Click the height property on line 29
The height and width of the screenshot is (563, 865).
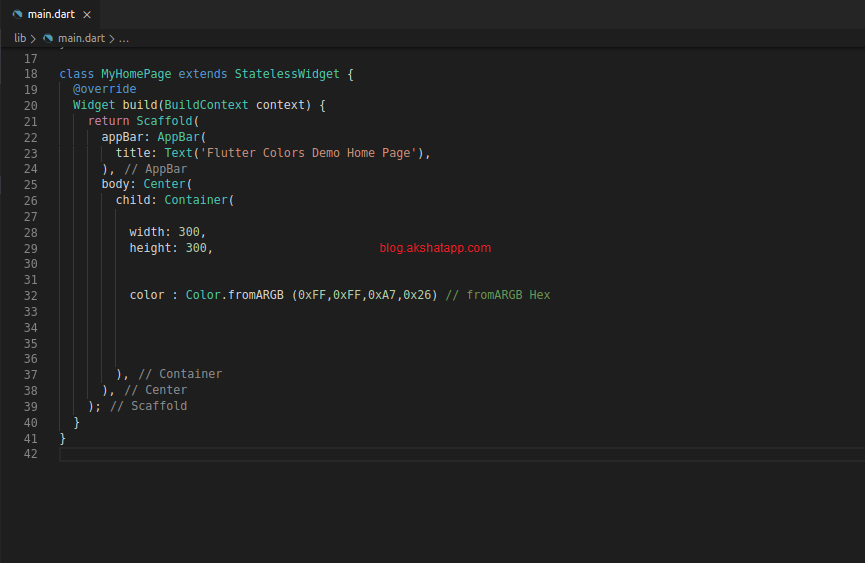(x=150, y=248)
